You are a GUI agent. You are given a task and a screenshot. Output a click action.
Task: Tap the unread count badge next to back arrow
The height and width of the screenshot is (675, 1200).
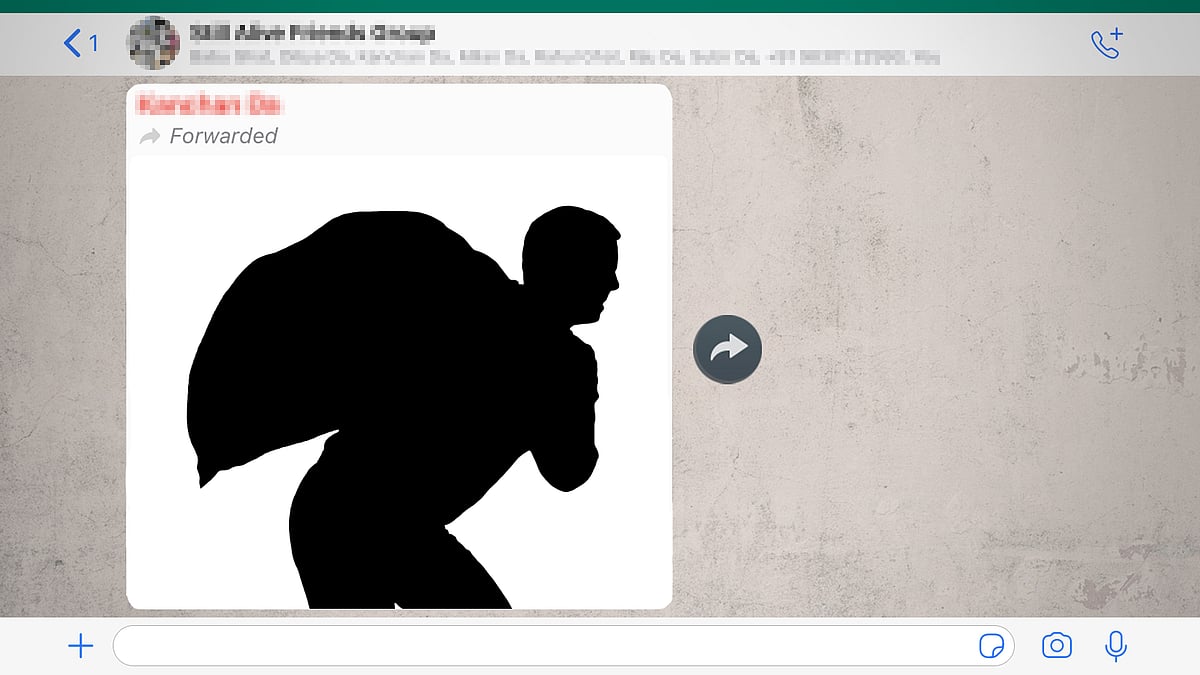(93, 43)
